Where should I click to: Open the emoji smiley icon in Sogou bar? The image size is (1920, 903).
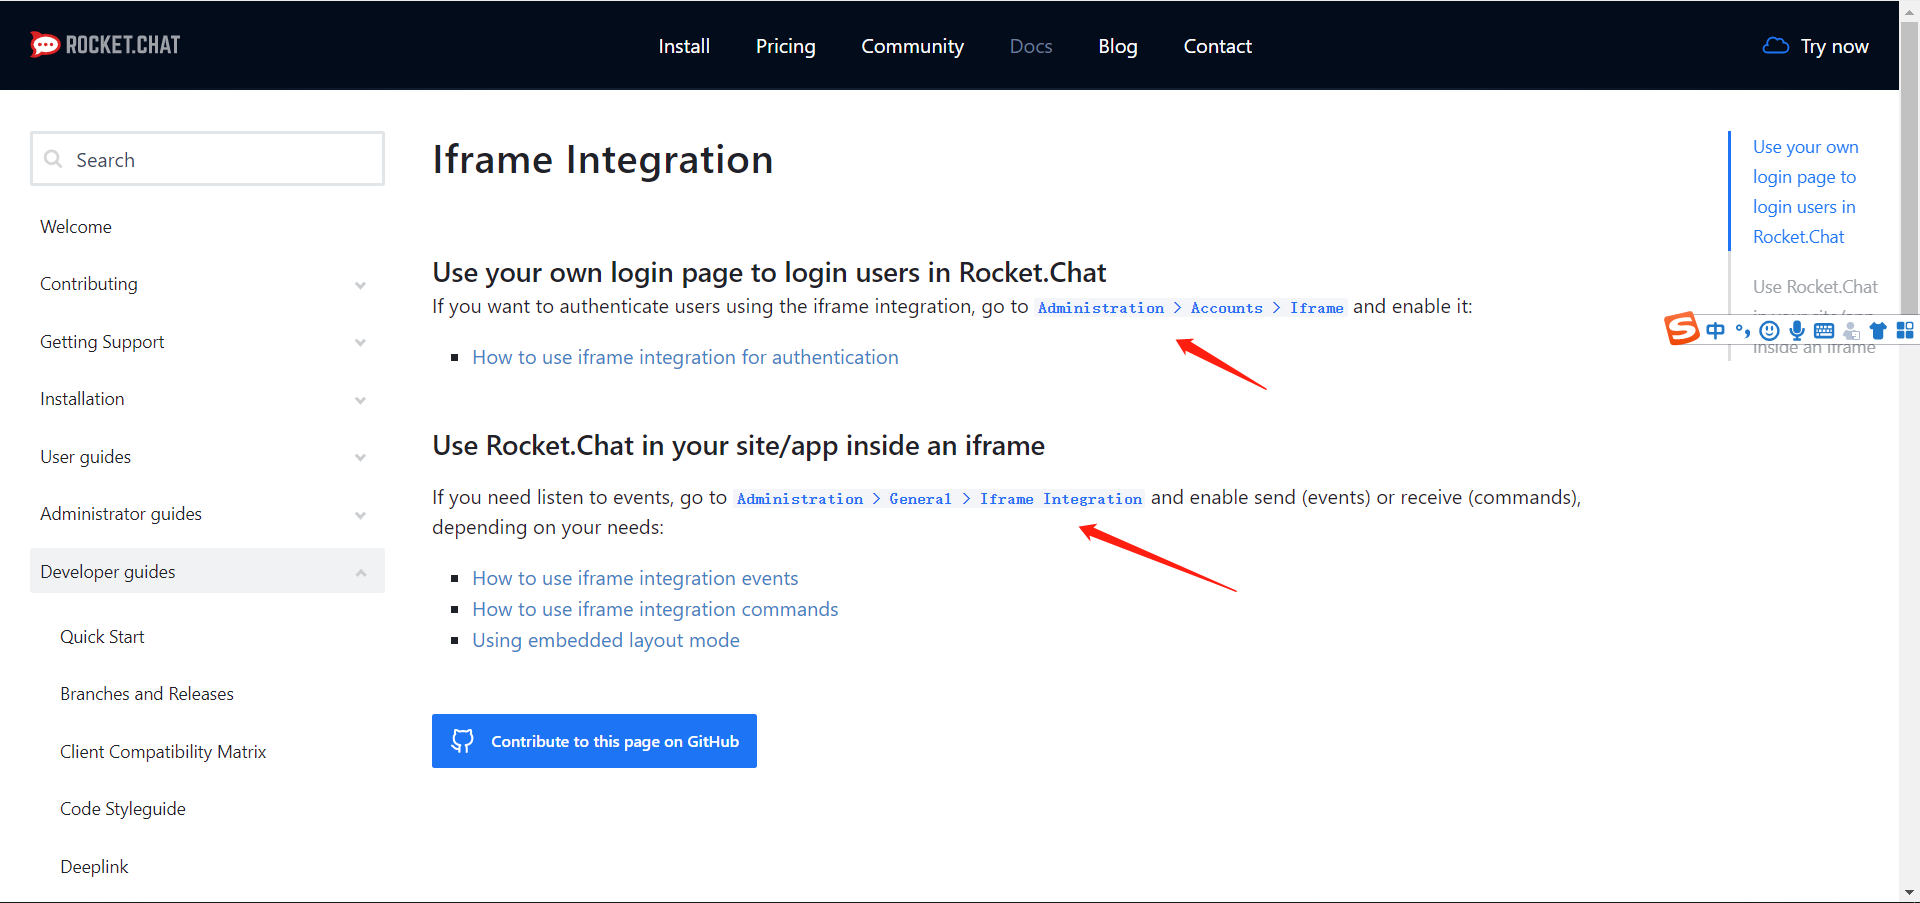(x=1769, y=331)
